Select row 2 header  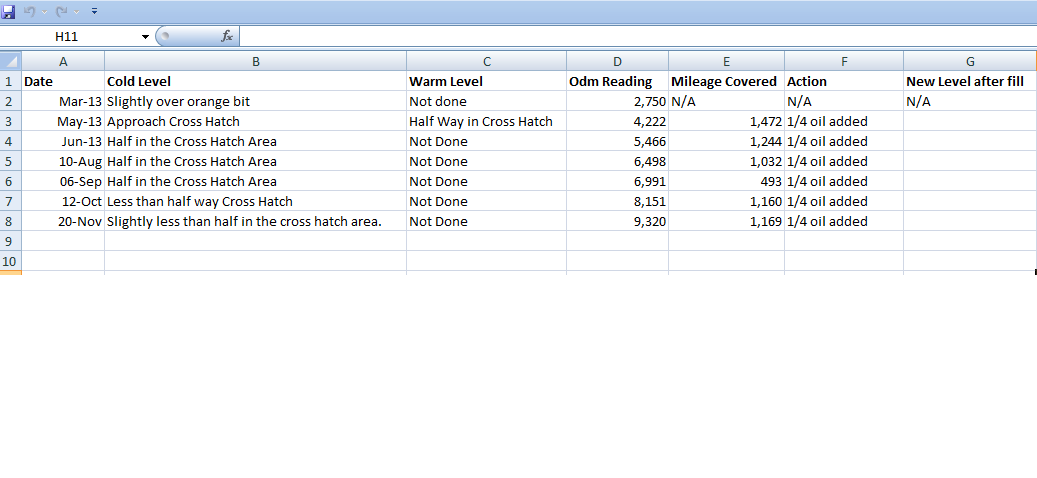(11, 101)
